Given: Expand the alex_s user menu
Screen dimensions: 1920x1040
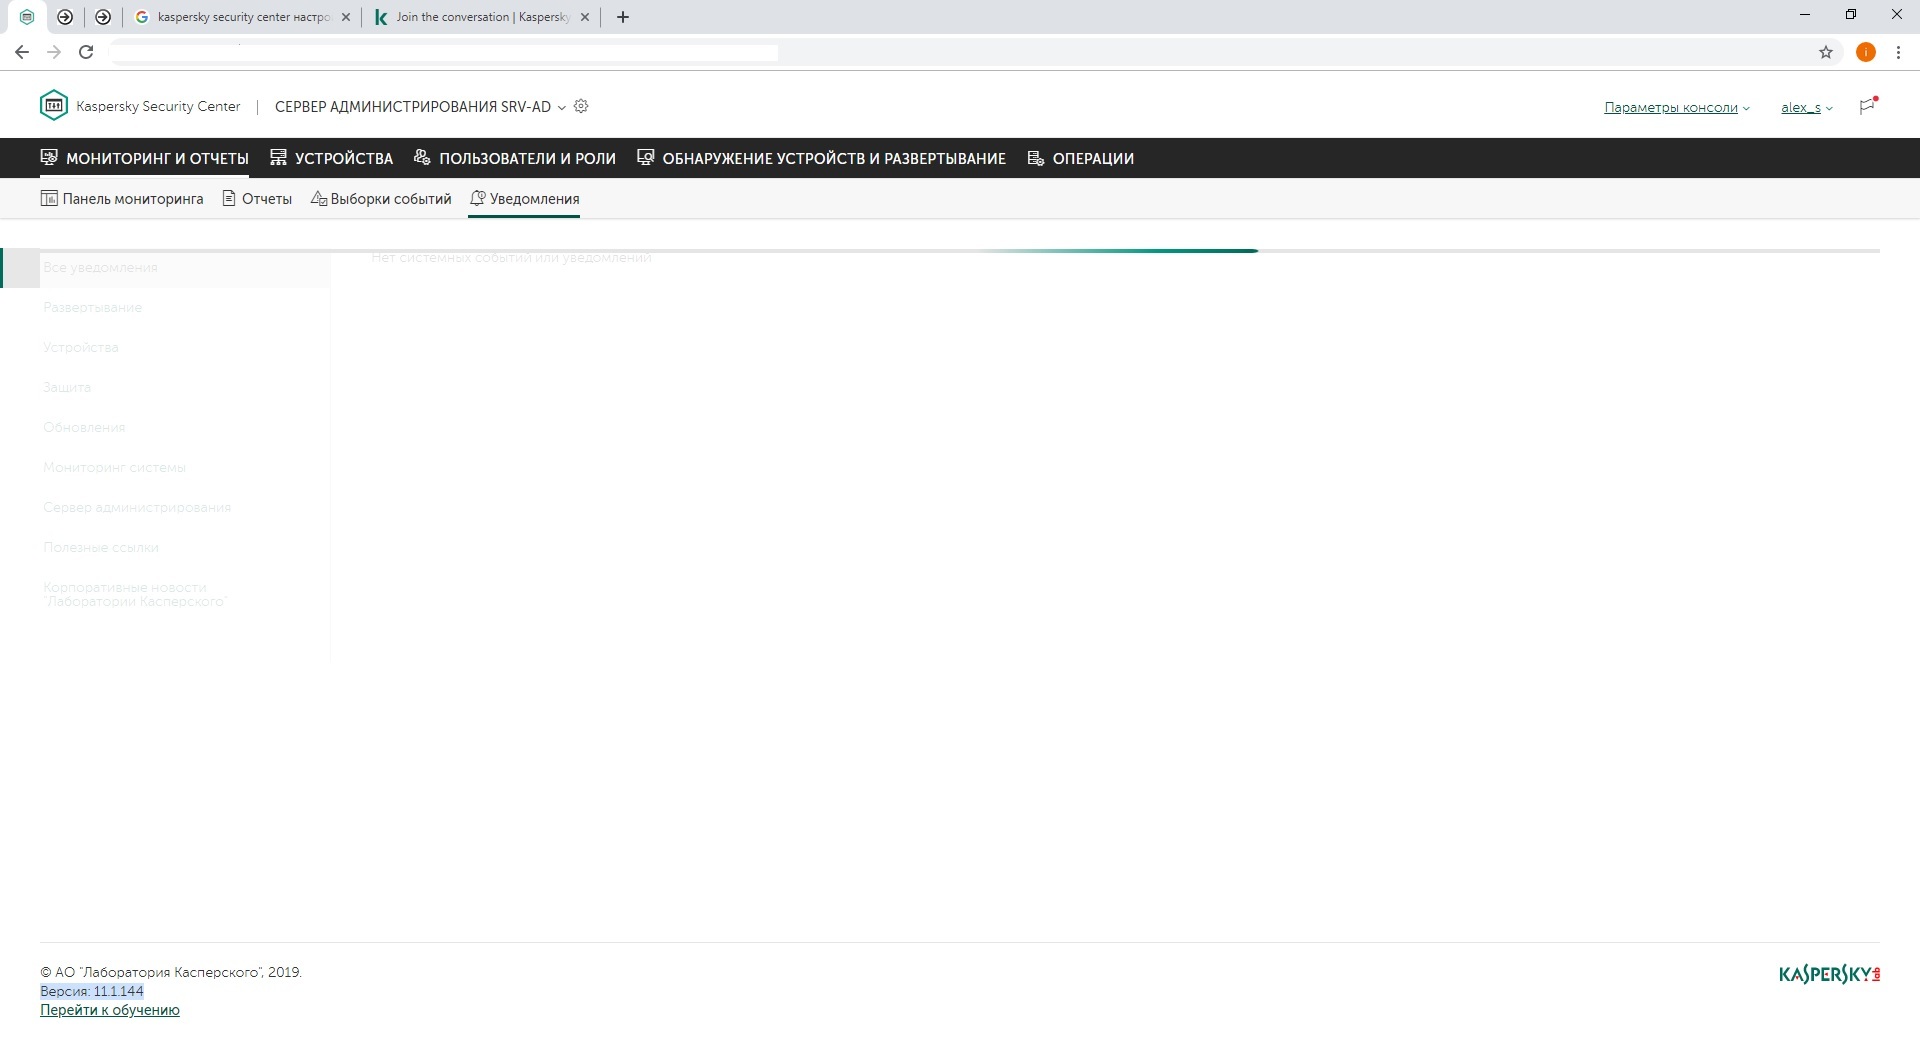Looking at the screenshot, I should pos(1806,108).
